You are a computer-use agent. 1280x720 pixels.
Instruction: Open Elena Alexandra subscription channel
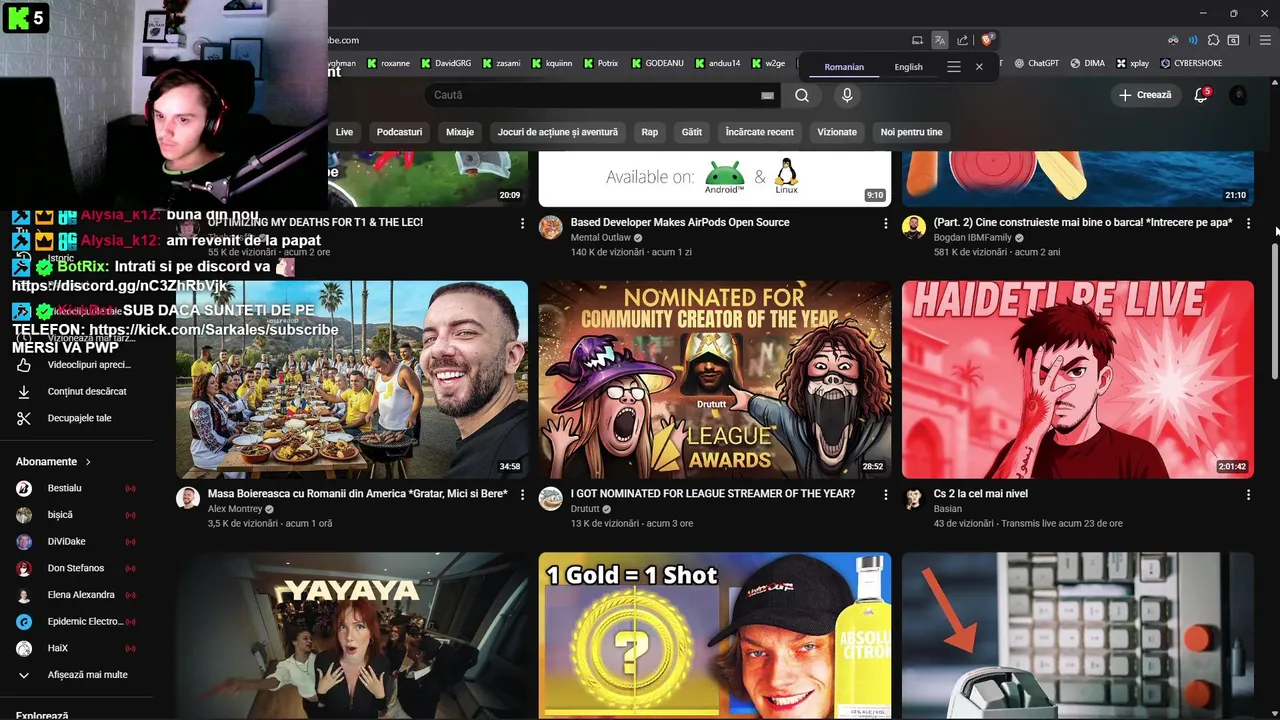click(x=78, y=595)
